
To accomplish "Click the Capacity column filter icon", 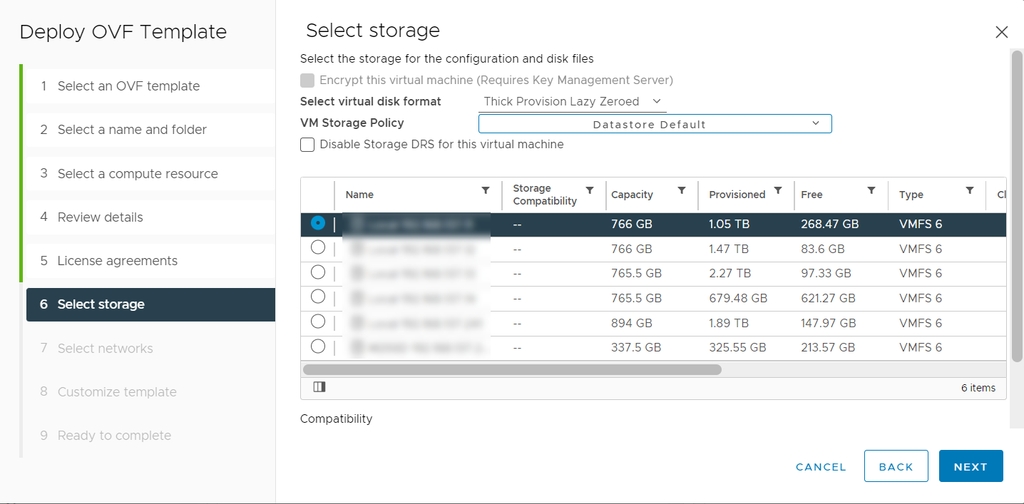I will (x=681, y=190).
